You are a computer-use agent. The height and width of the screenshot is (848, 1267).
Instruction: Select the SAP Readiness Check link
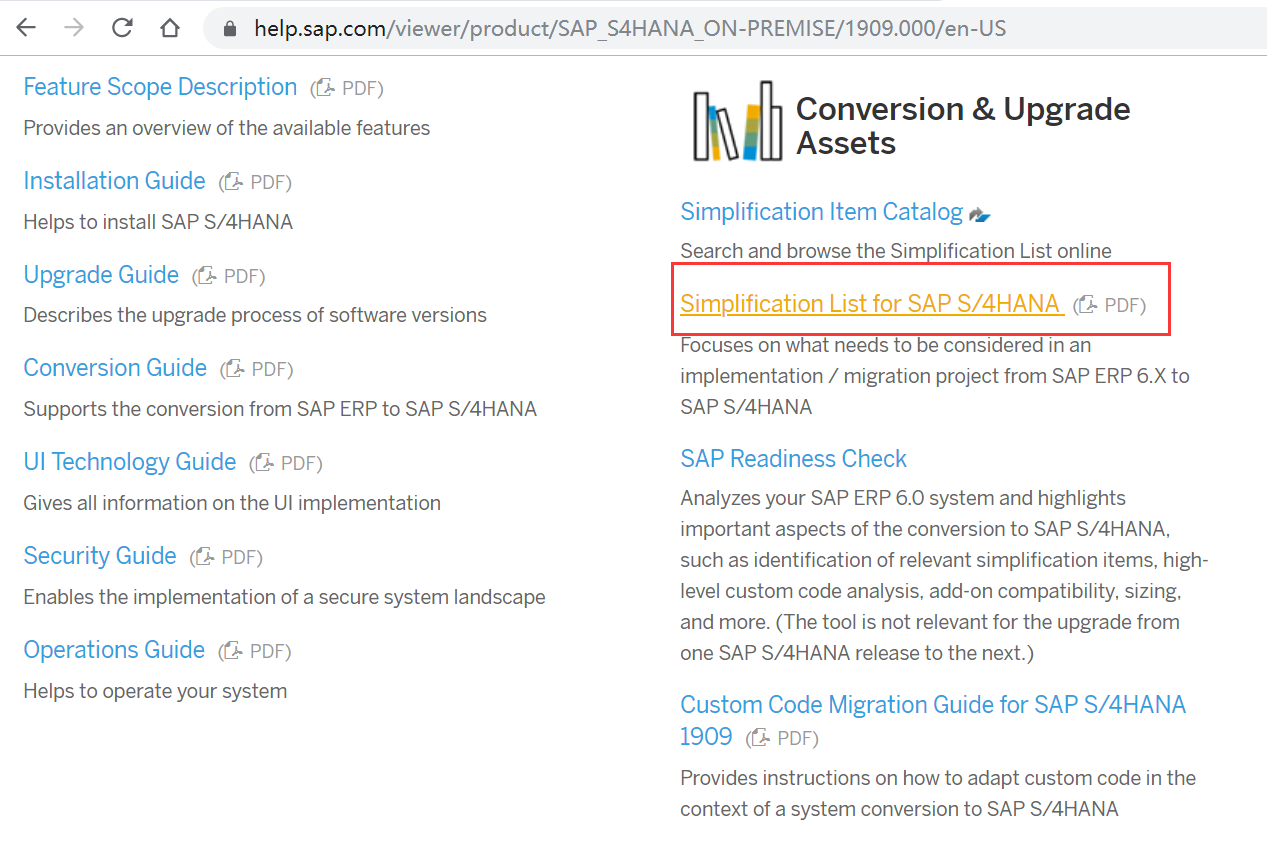tap(793, 458)
